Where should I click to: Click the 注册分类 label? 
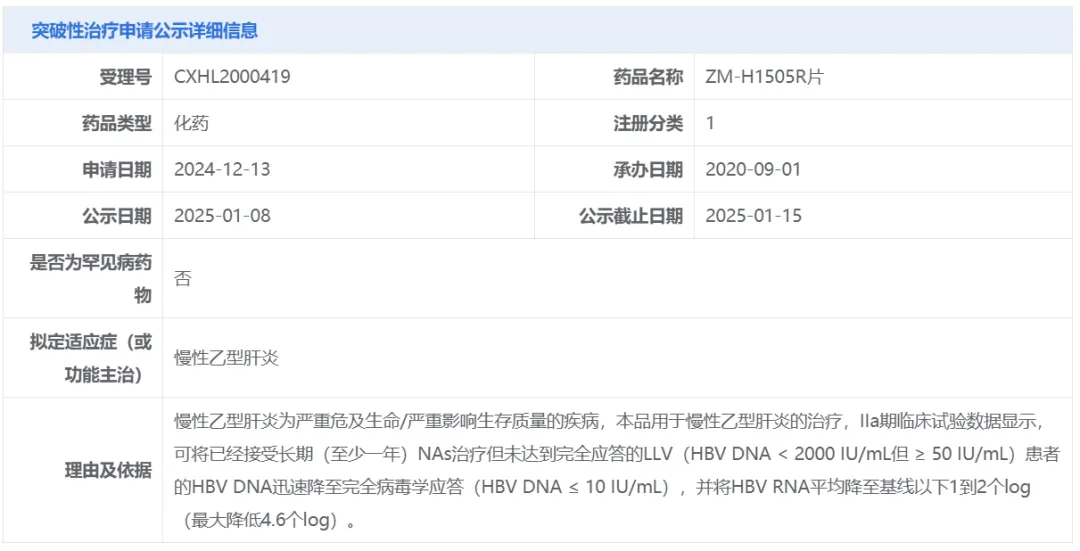tap(648, 123)
